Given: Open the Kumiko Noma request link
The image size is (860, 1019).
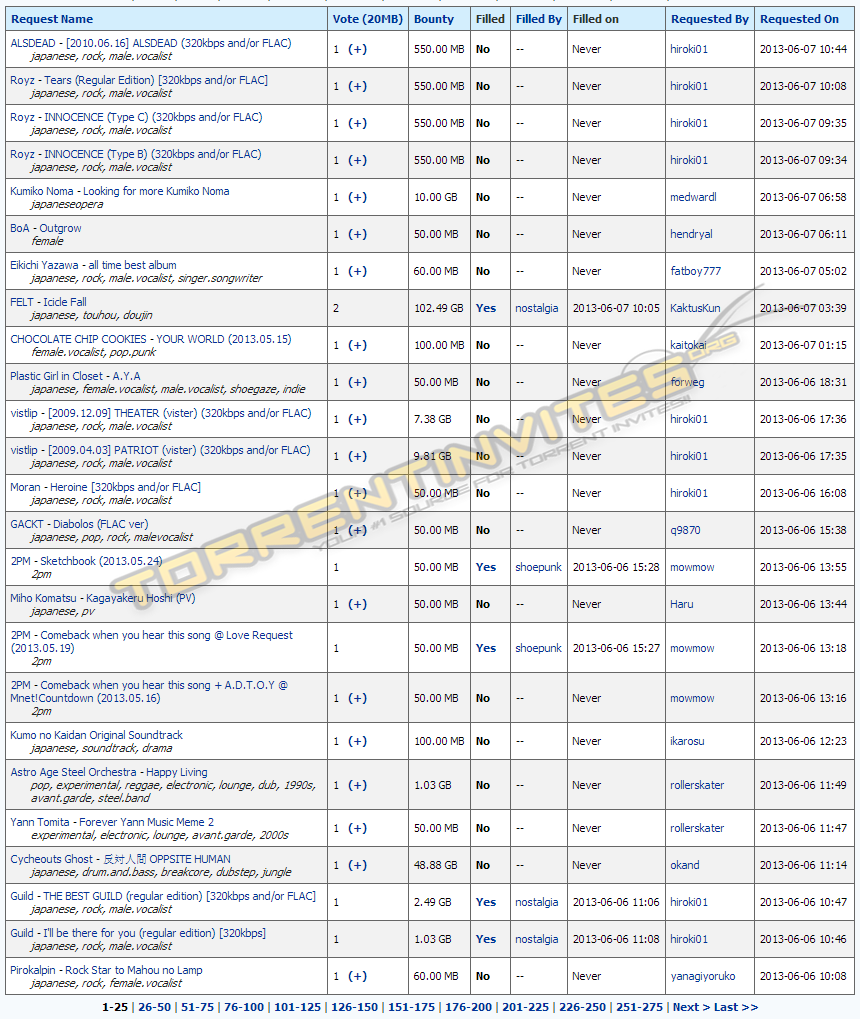Looking at the screenshot, I should [120, 192].
